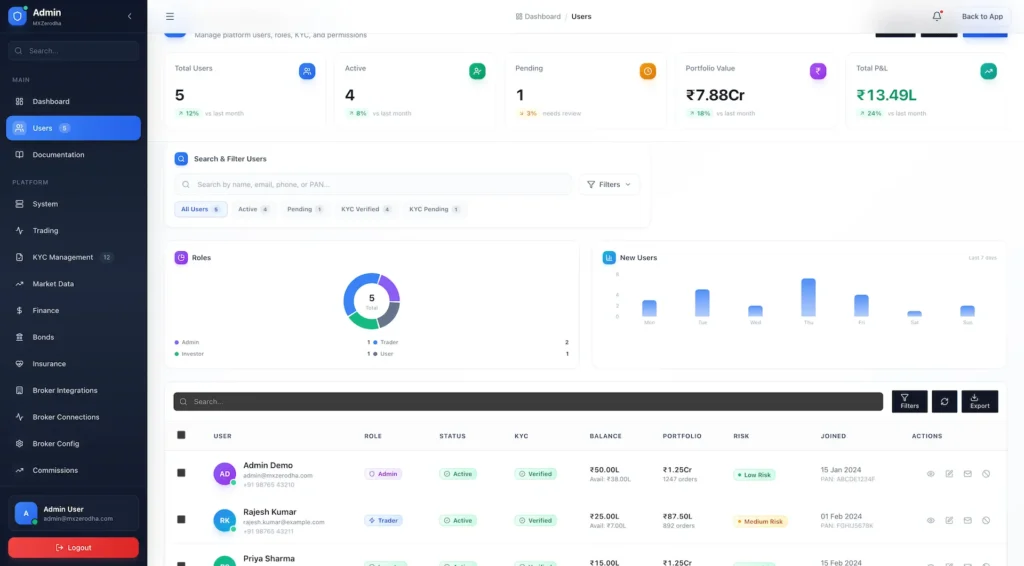
Task: Click the Pending clock icon
Action: click(x=648, y=71)
